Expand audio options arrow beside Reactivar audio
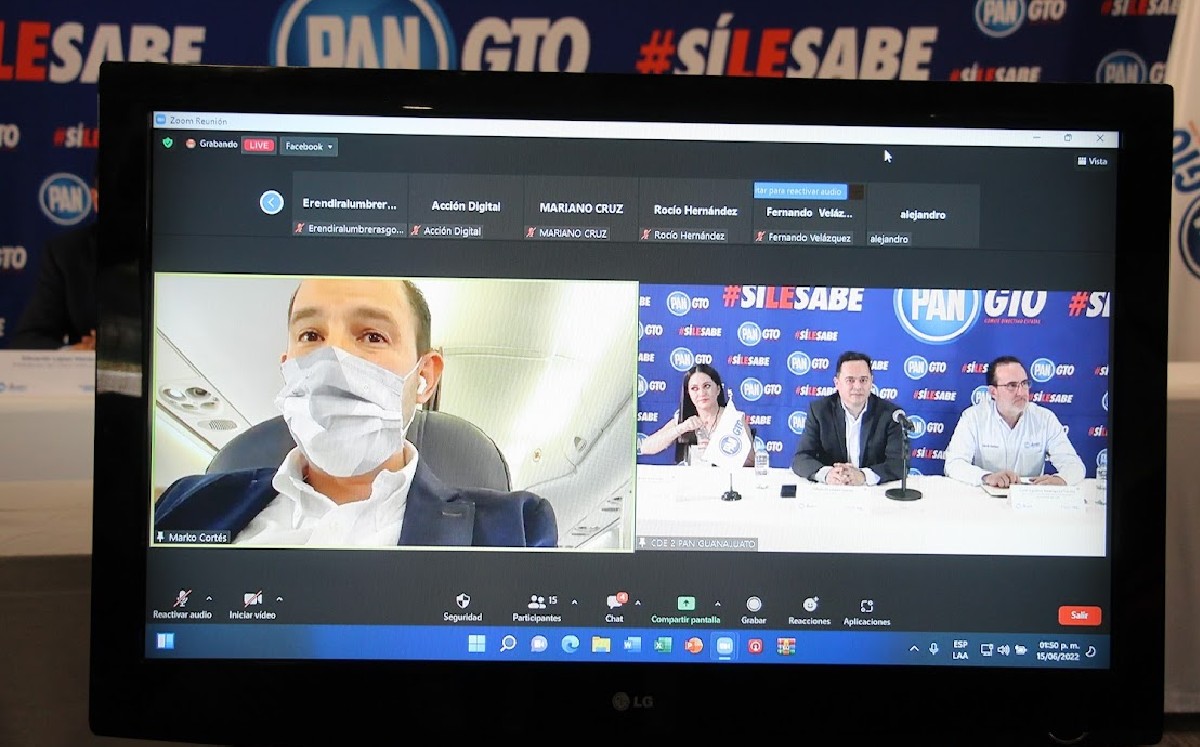Screen dimensions: 1200x747 click(x=208, y=599)
